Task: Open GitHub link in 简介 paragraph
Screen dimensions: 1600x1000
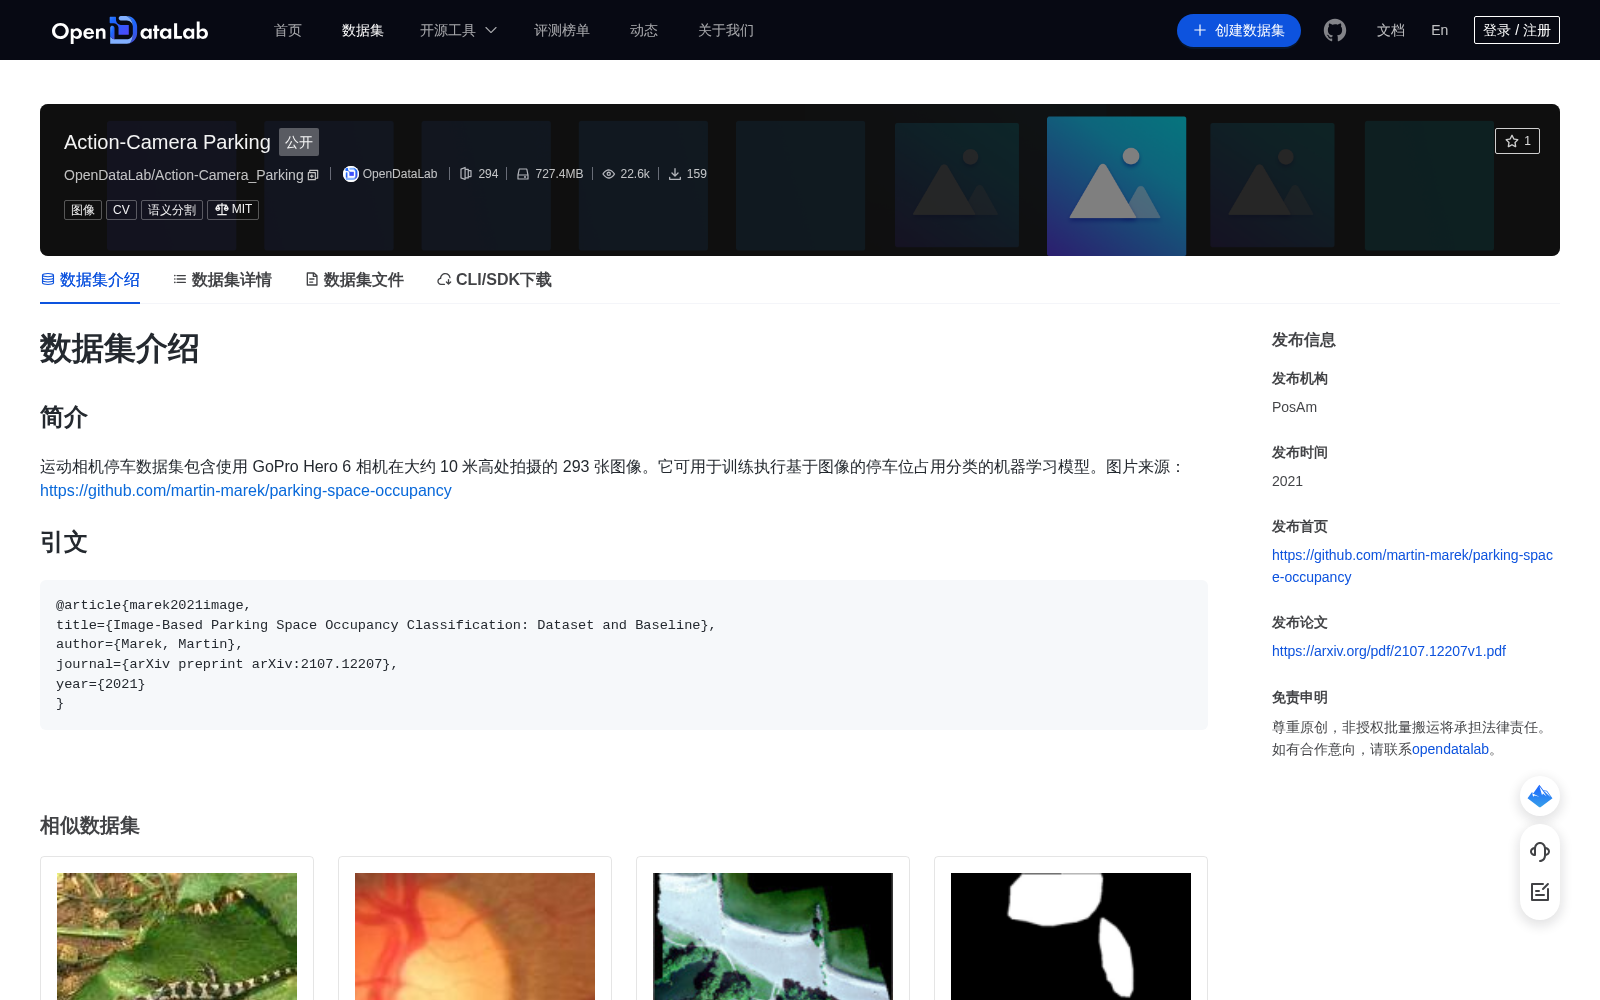Action: 246,491
